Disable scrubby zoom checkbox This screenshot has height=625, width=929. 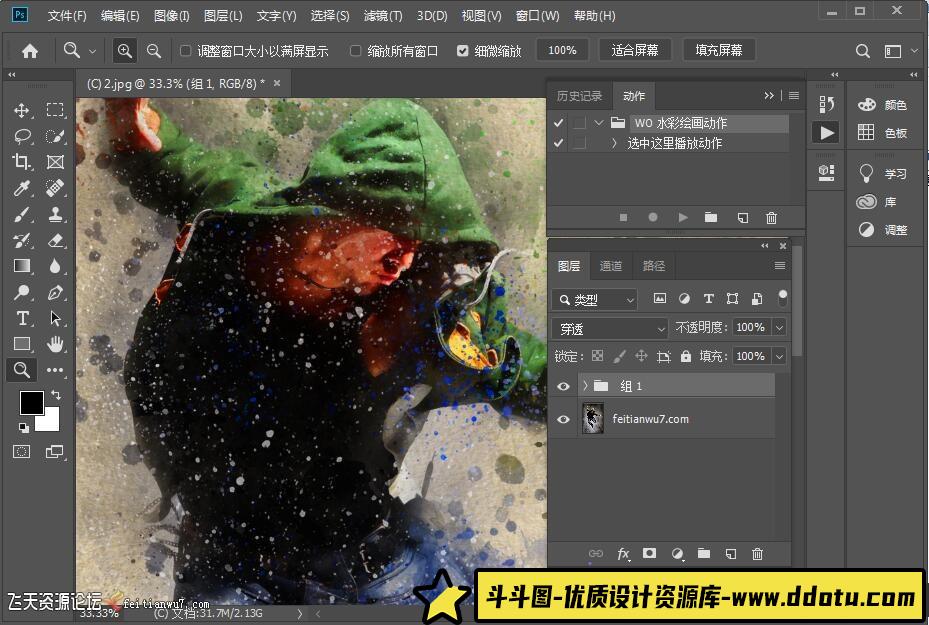coord(463,51)
